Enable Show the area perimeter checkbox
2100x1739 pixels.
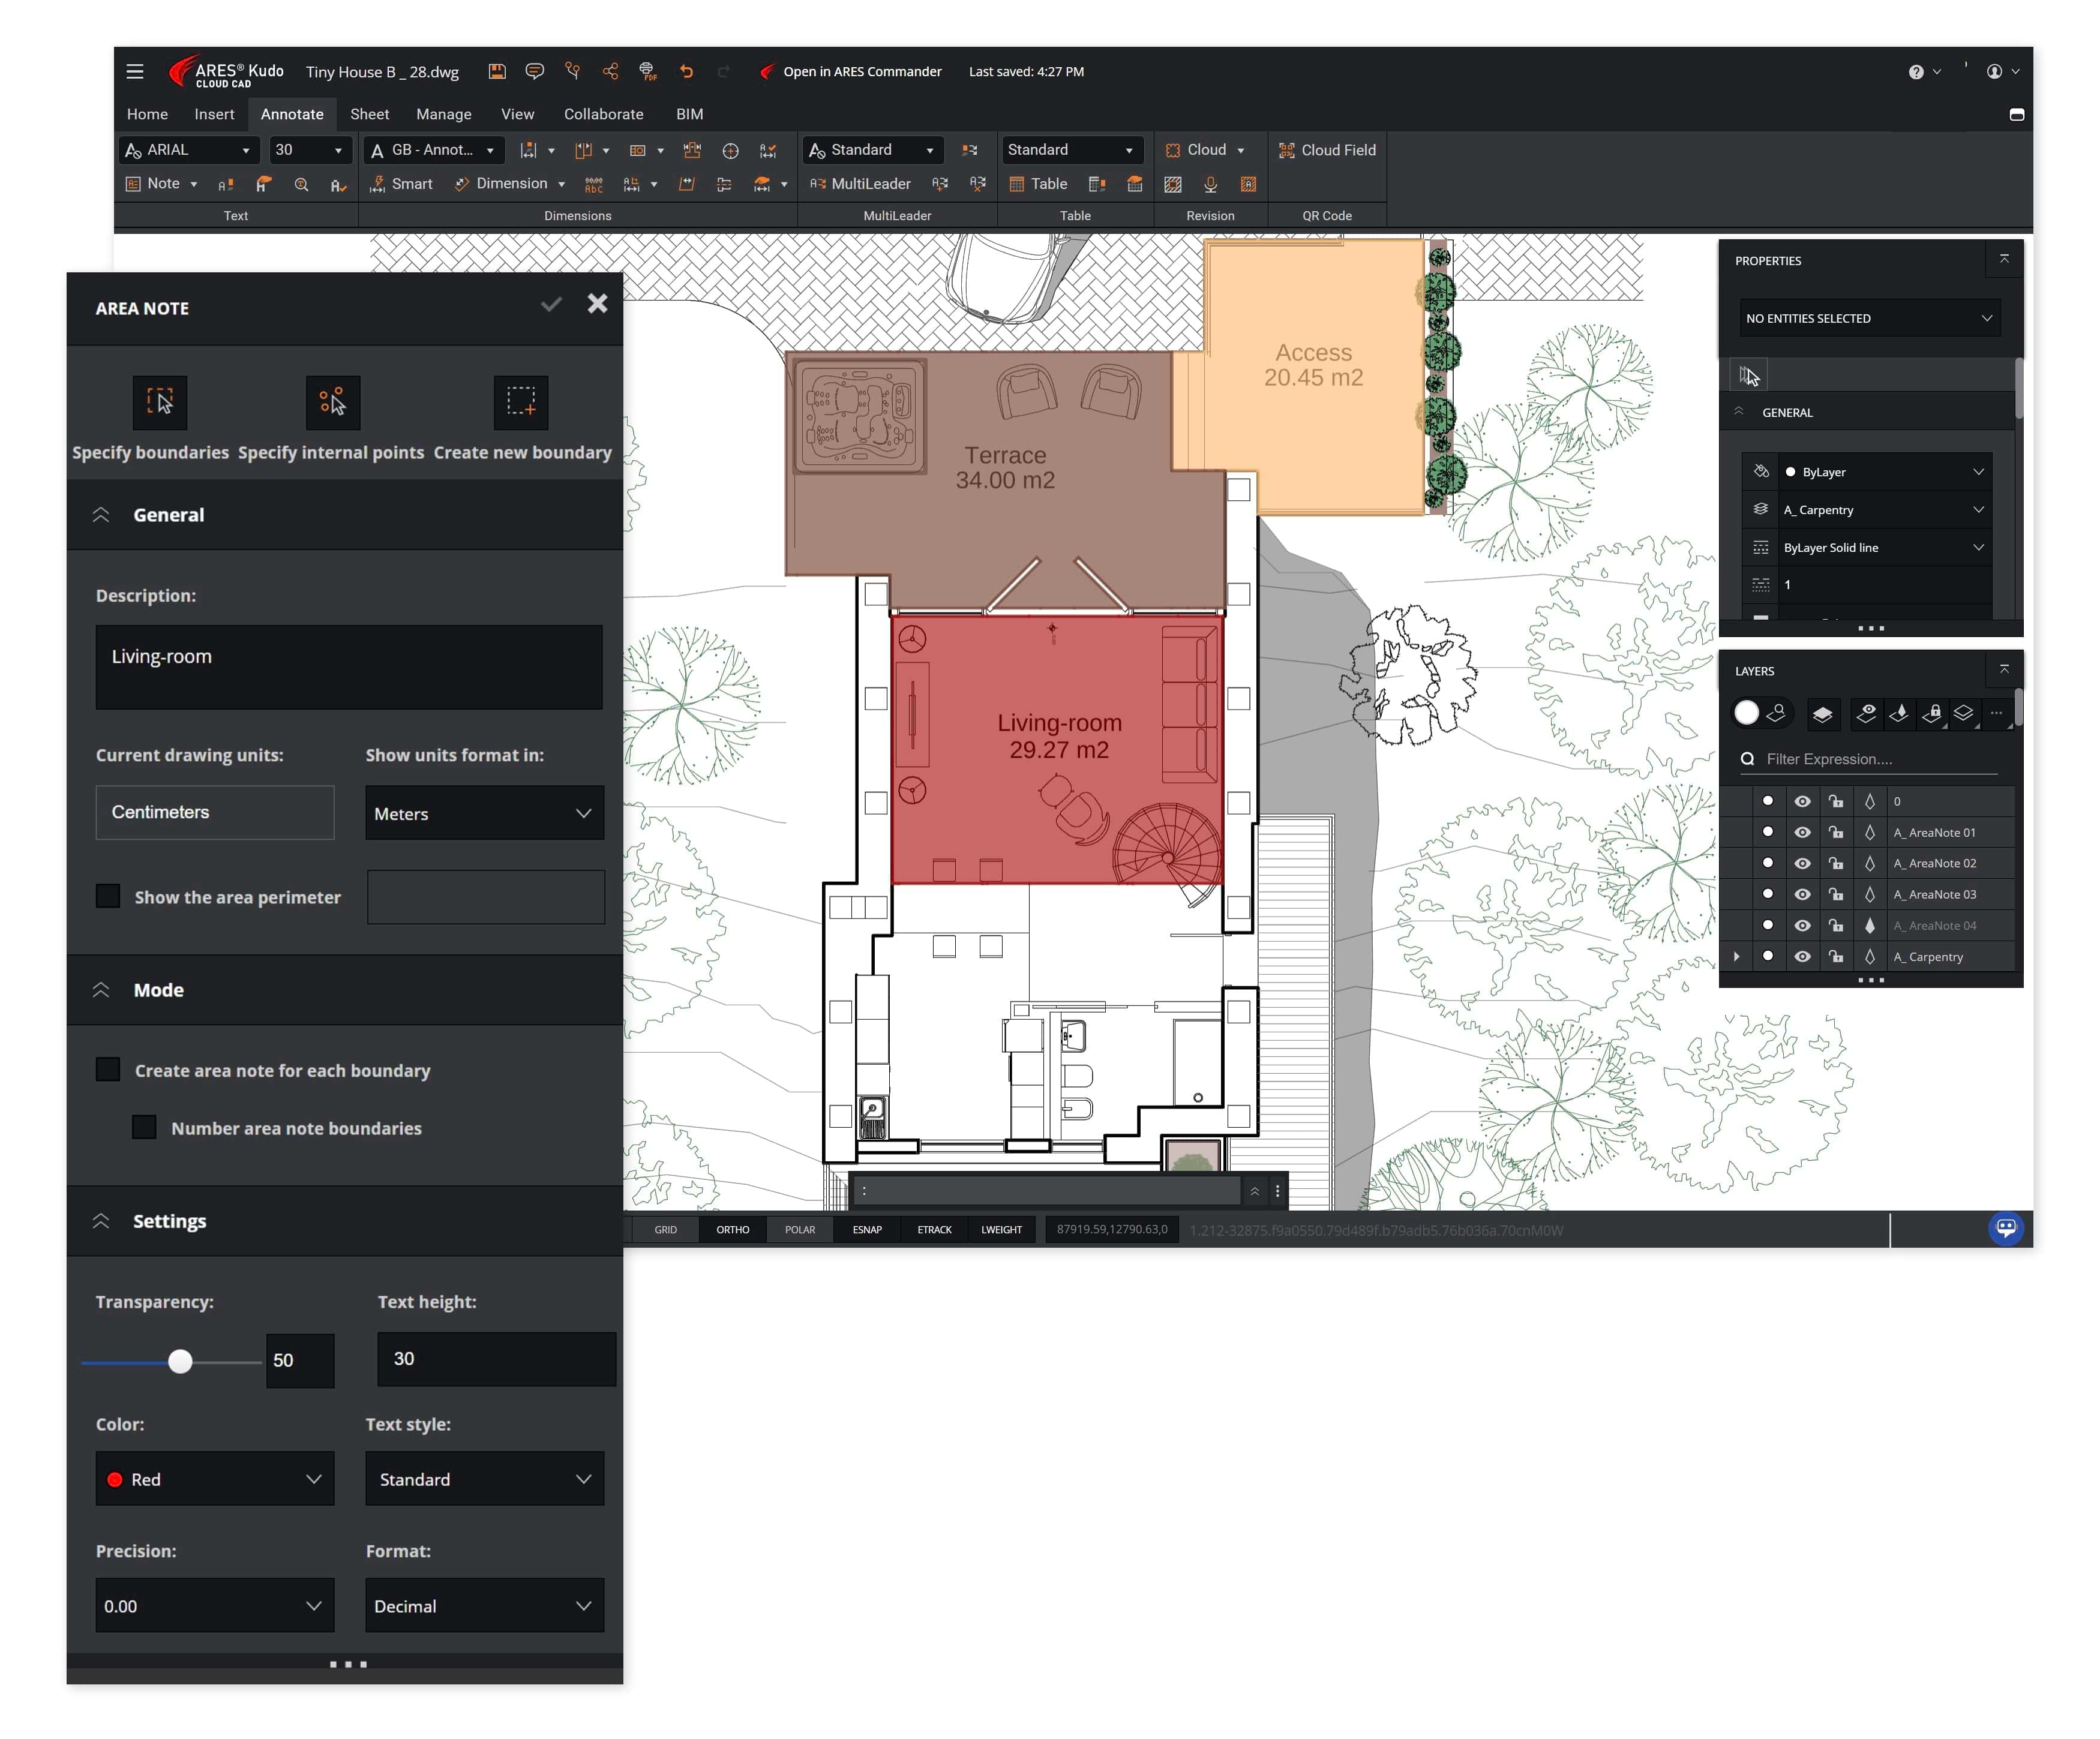pyautogui.click(x=108, y=896)
